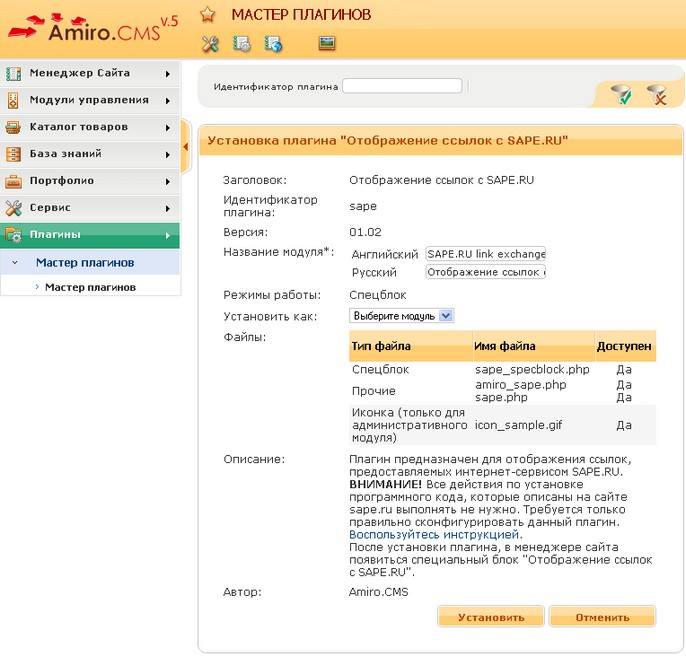Image resolution: width=686 pixels, height=657 pixels.
Task: Click the film strip with globe toolbar icon
Action: coord(272,43)
